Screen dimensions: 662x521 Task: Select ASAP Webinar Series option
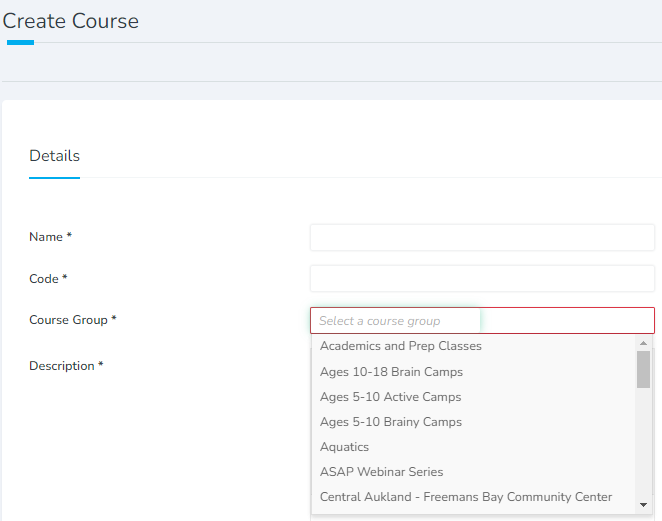(x=473, y=472)
